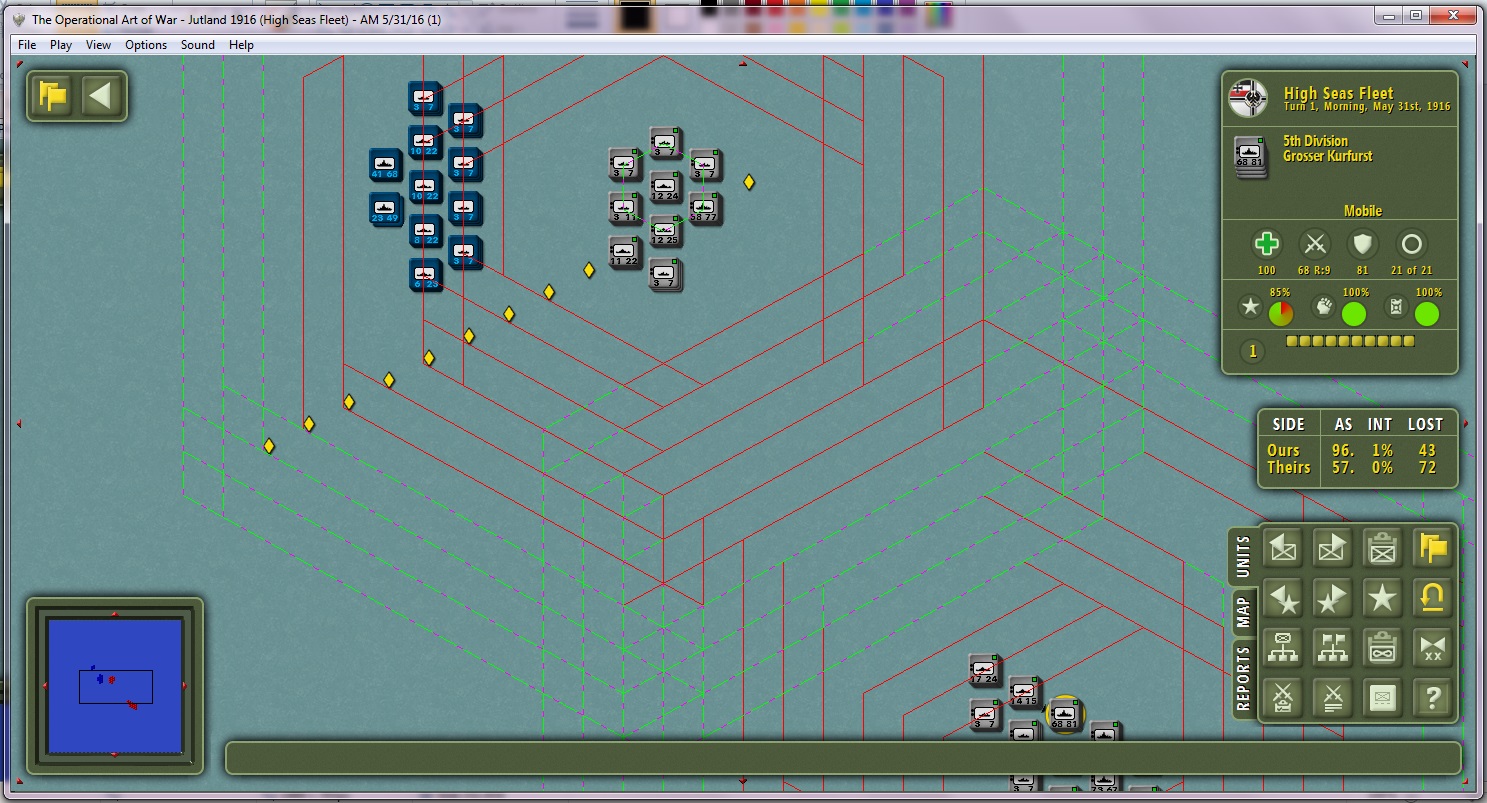Select the gray 17 24 ship unit
Viewport: 1487px width, 803px height.
[984, 671]
